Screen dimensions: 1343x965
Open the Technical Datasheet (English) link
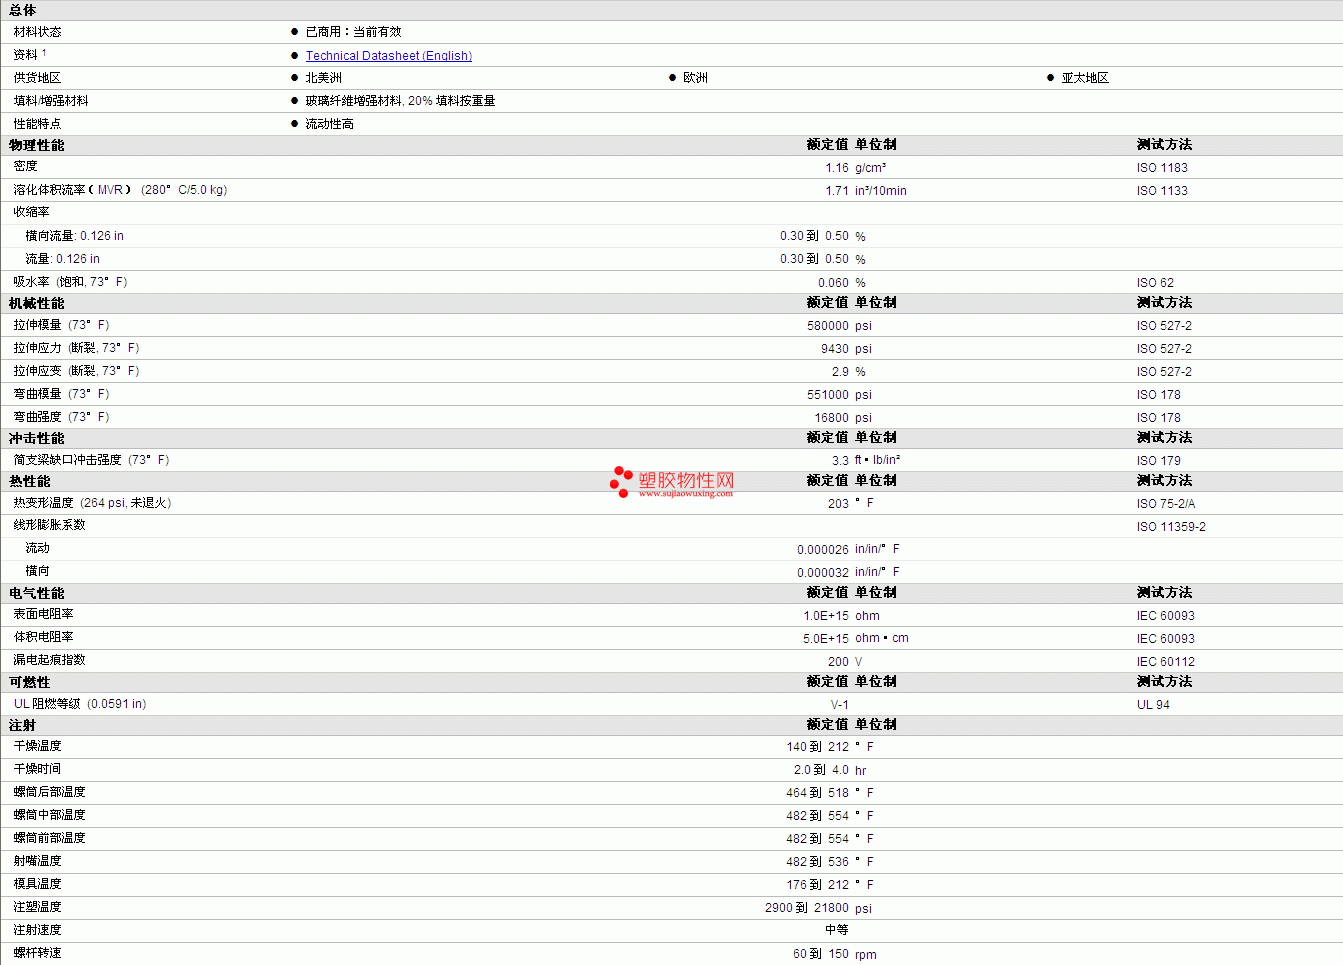click(x=388, y=56)
